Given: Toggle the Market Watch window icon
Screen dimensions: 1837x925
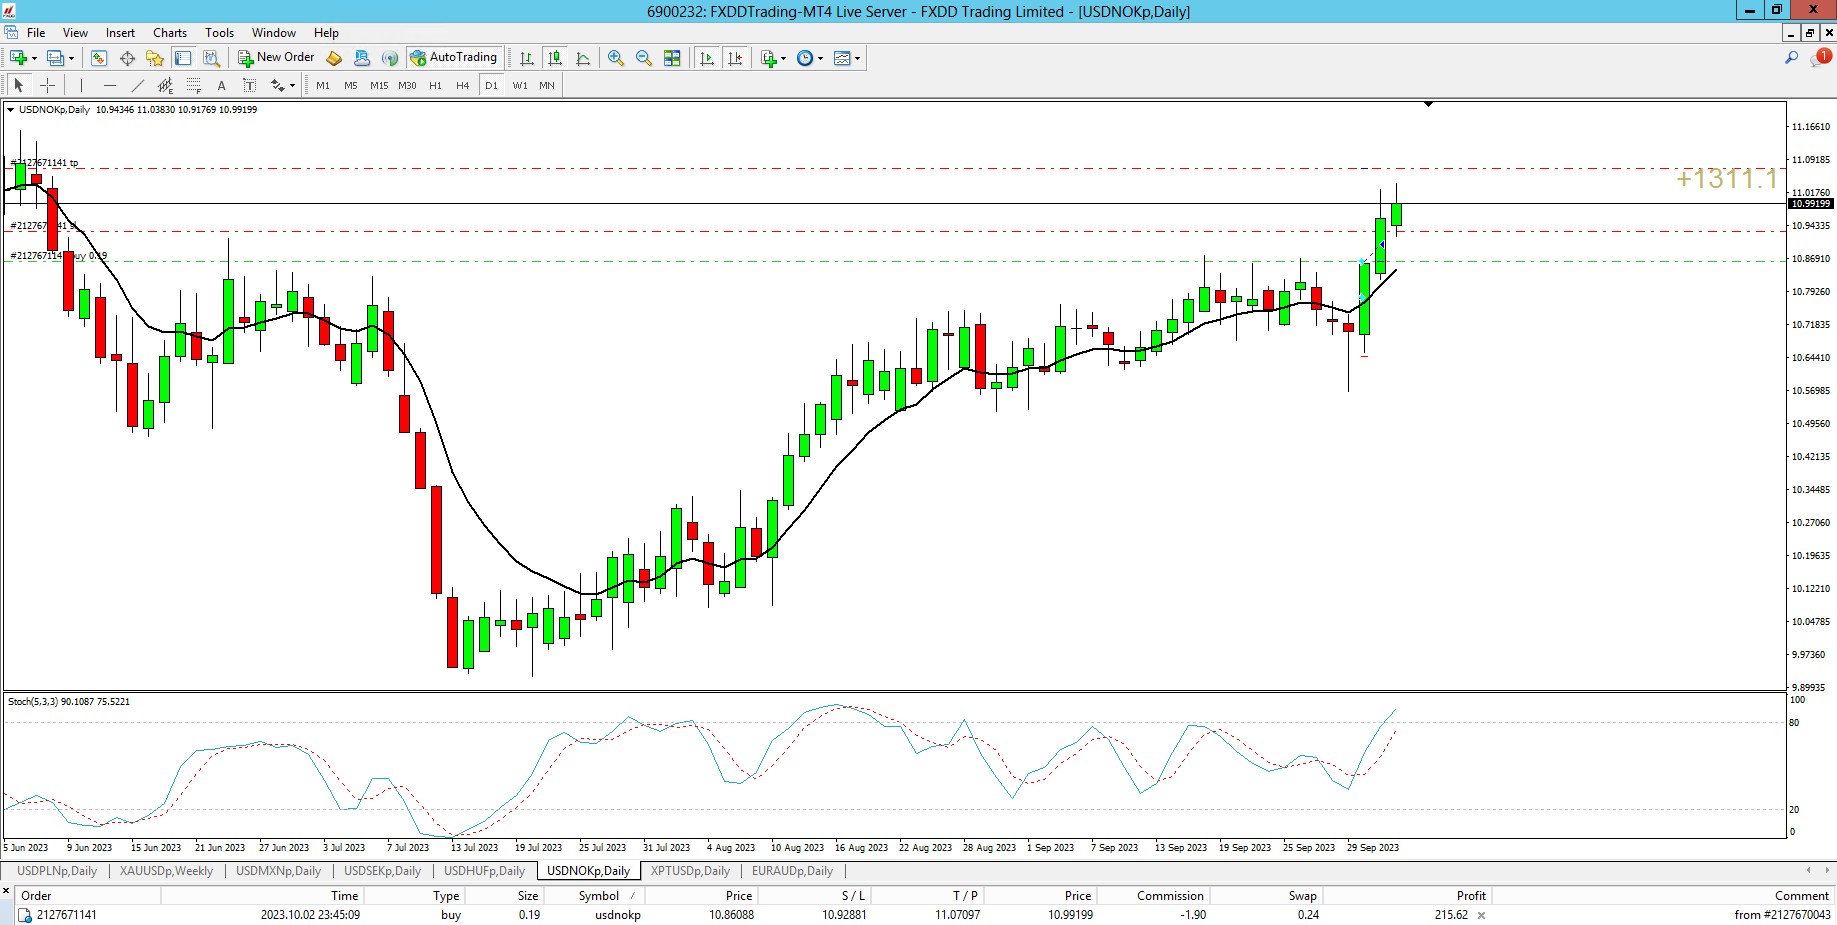Looking at the screenshot, I should 99,58.
